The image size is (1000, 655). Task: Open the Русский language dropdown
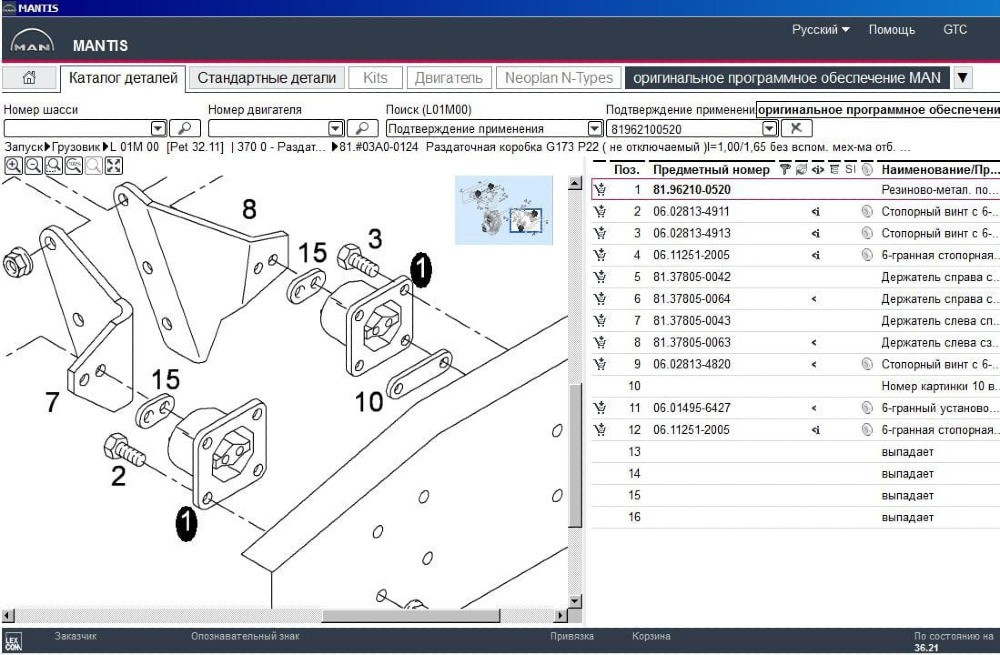coord(820,30)
